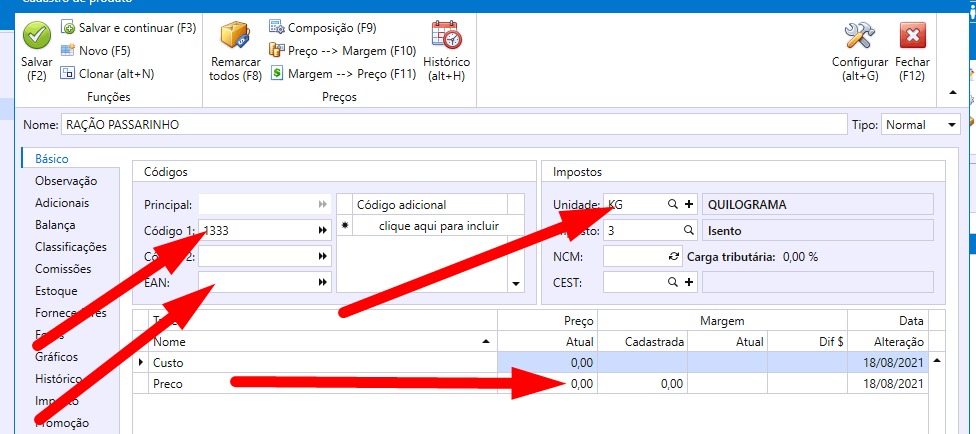Open Composição (F9)
The image size is (976, 434).
click(323, 28)
